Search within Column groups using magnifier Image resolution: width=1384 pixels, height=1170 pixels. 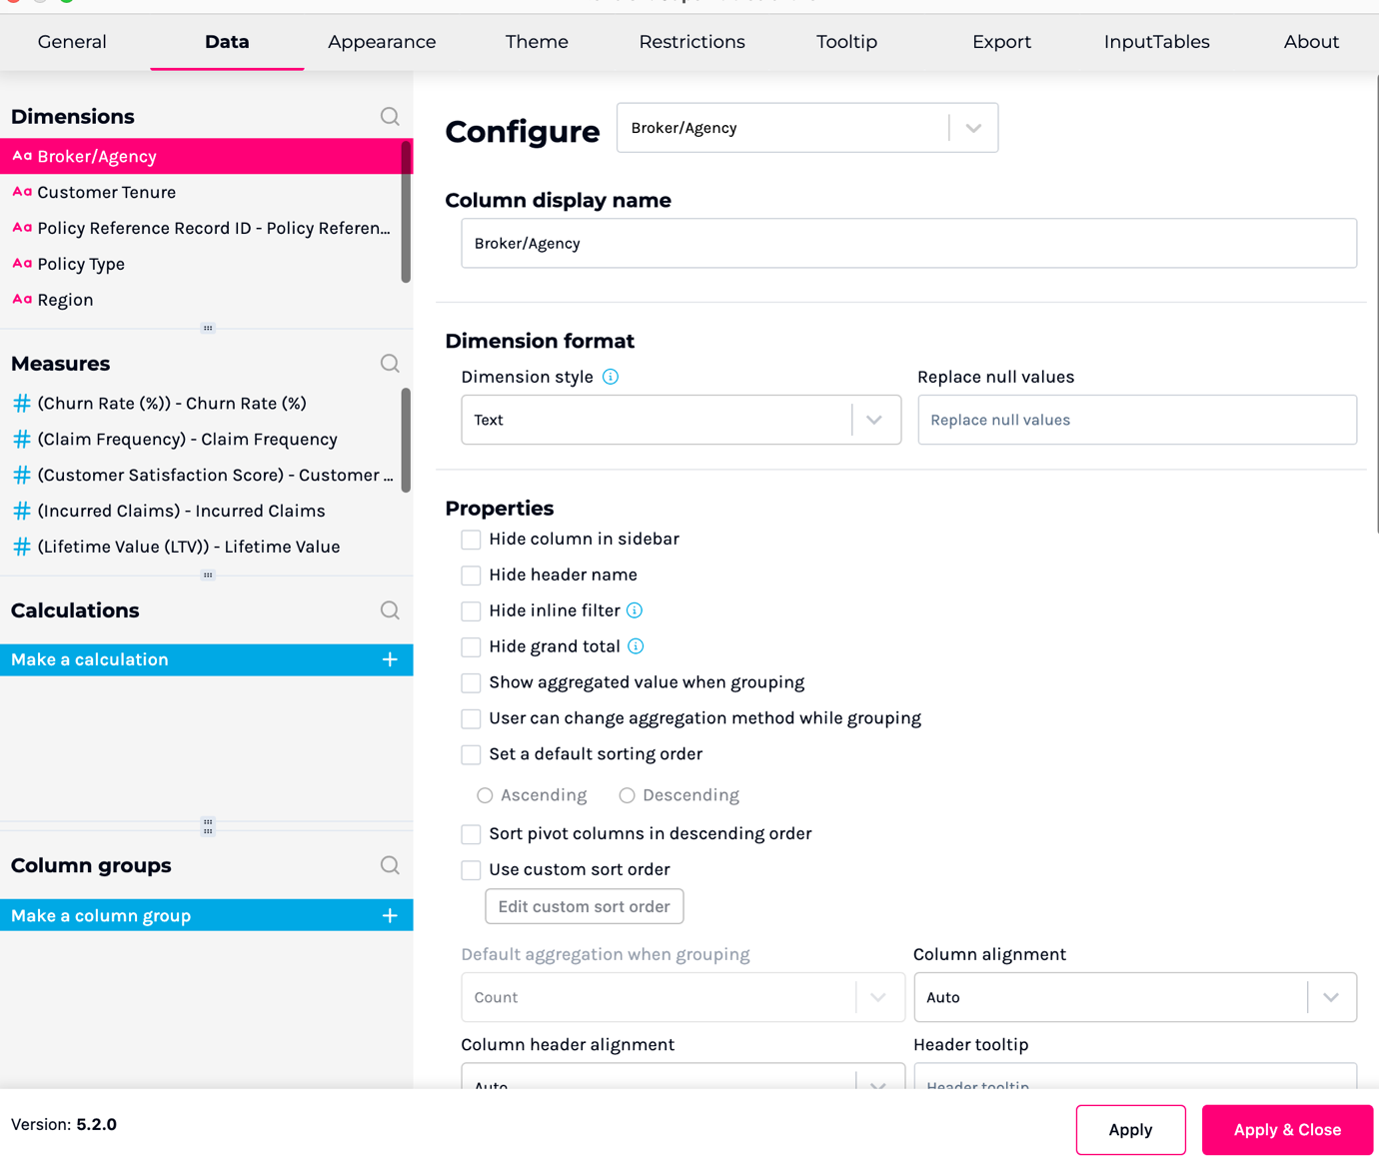[x=390, y=866]
